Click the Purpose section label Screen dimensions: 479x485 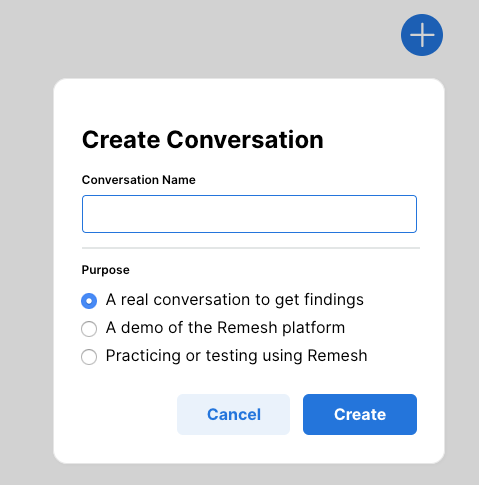(x=106, y=270)
